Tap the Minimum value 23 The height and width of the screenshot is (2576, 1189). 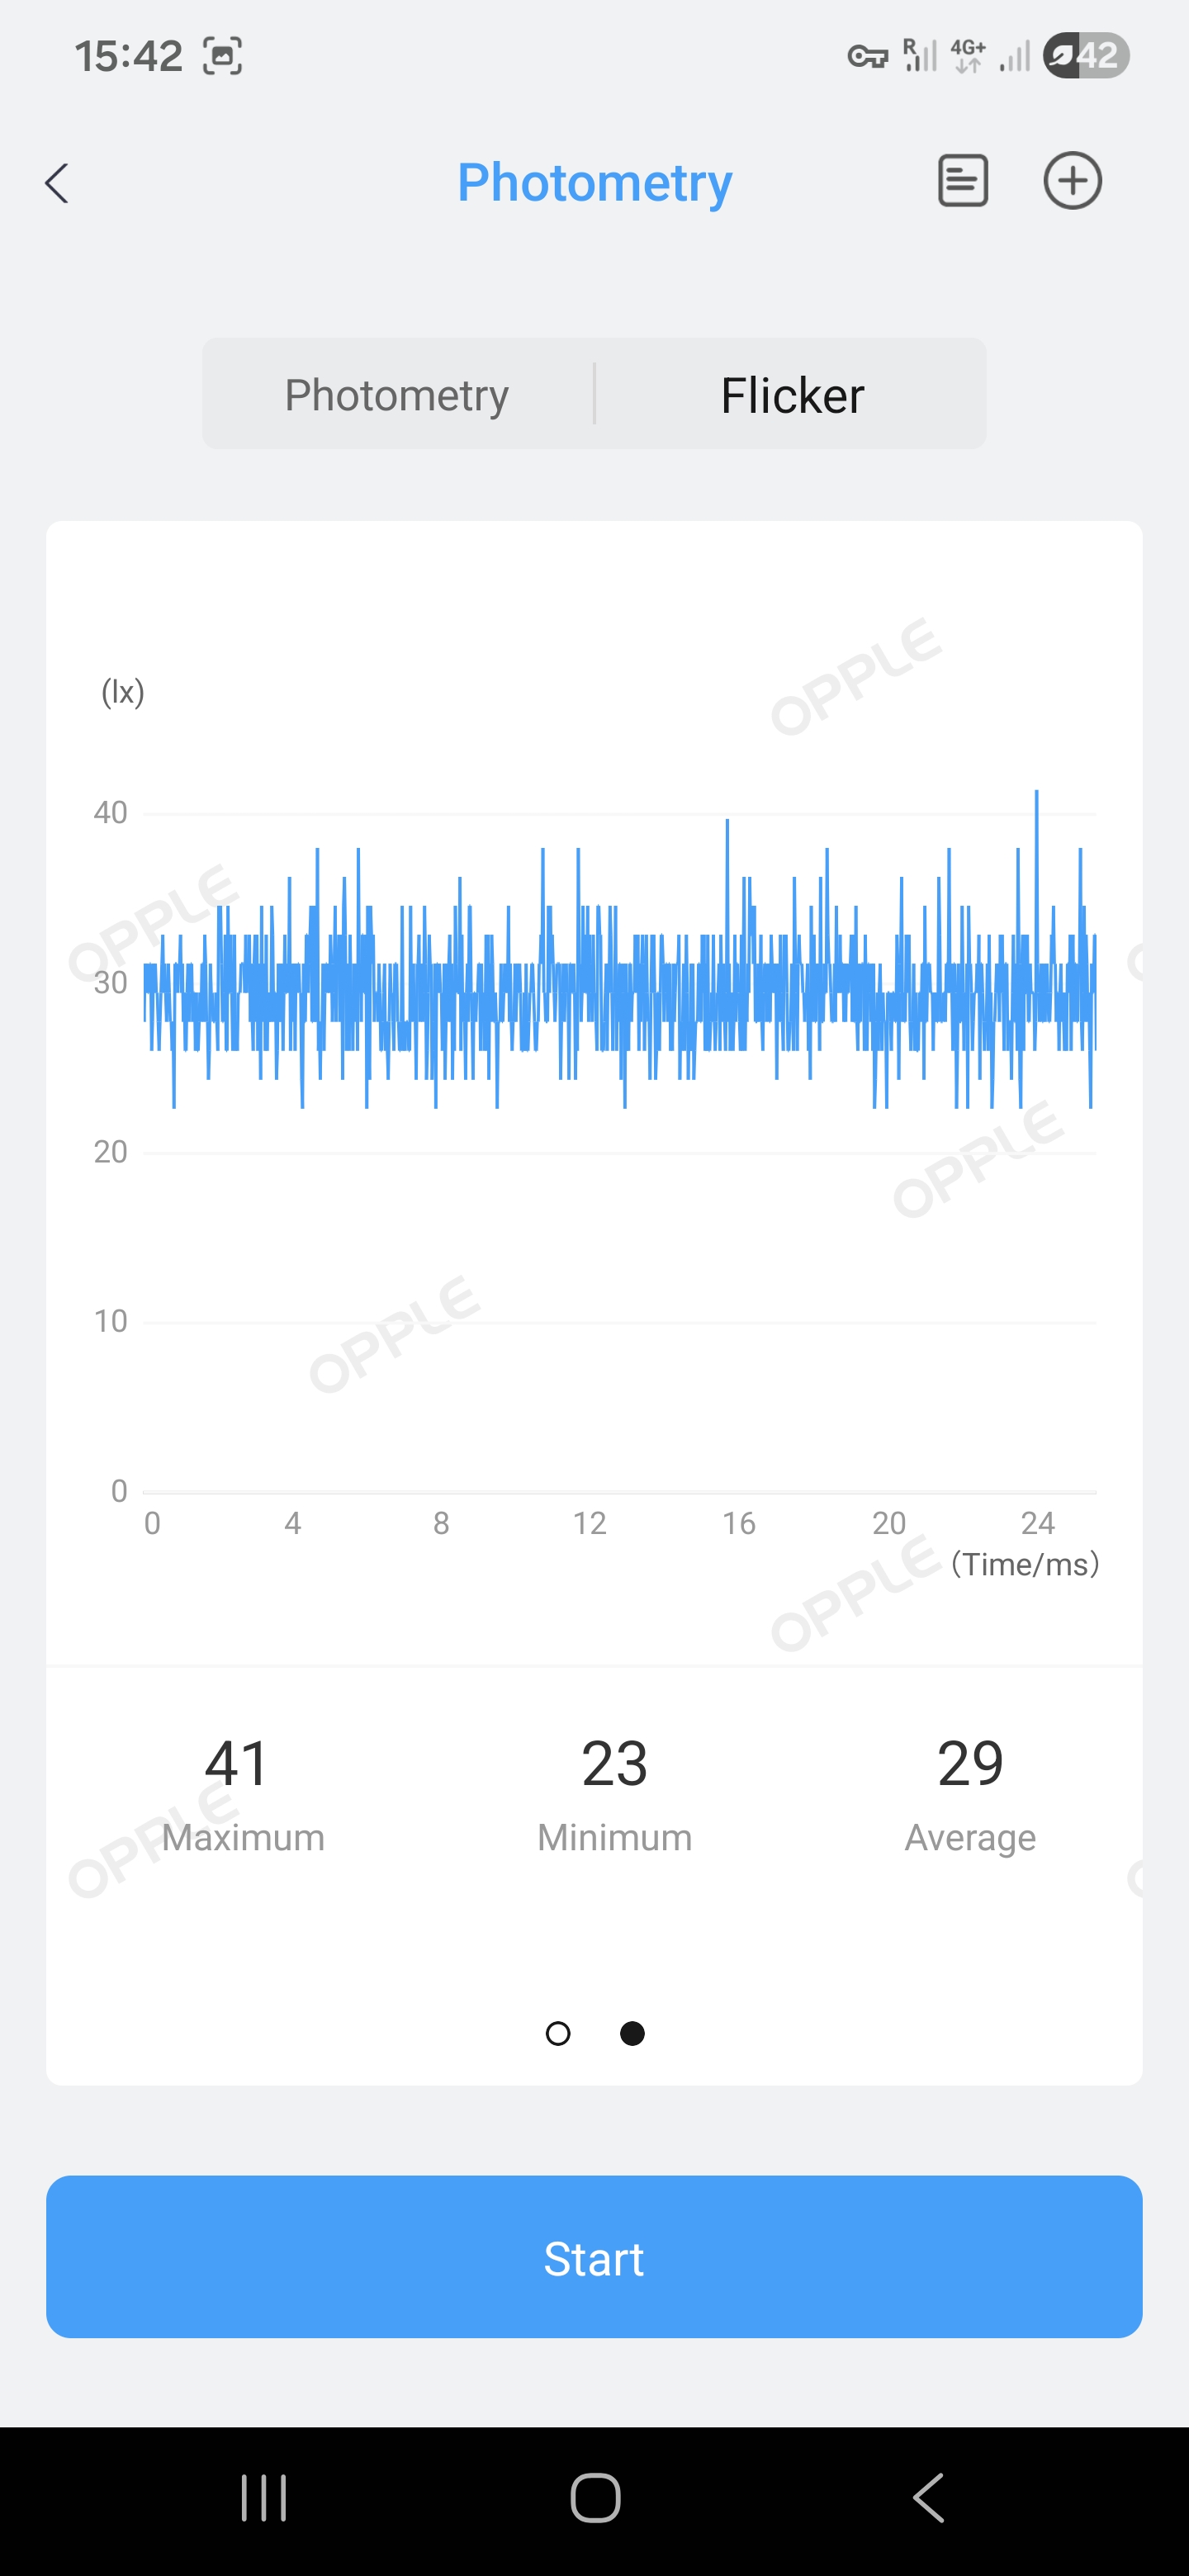[x=614, y=1762]
